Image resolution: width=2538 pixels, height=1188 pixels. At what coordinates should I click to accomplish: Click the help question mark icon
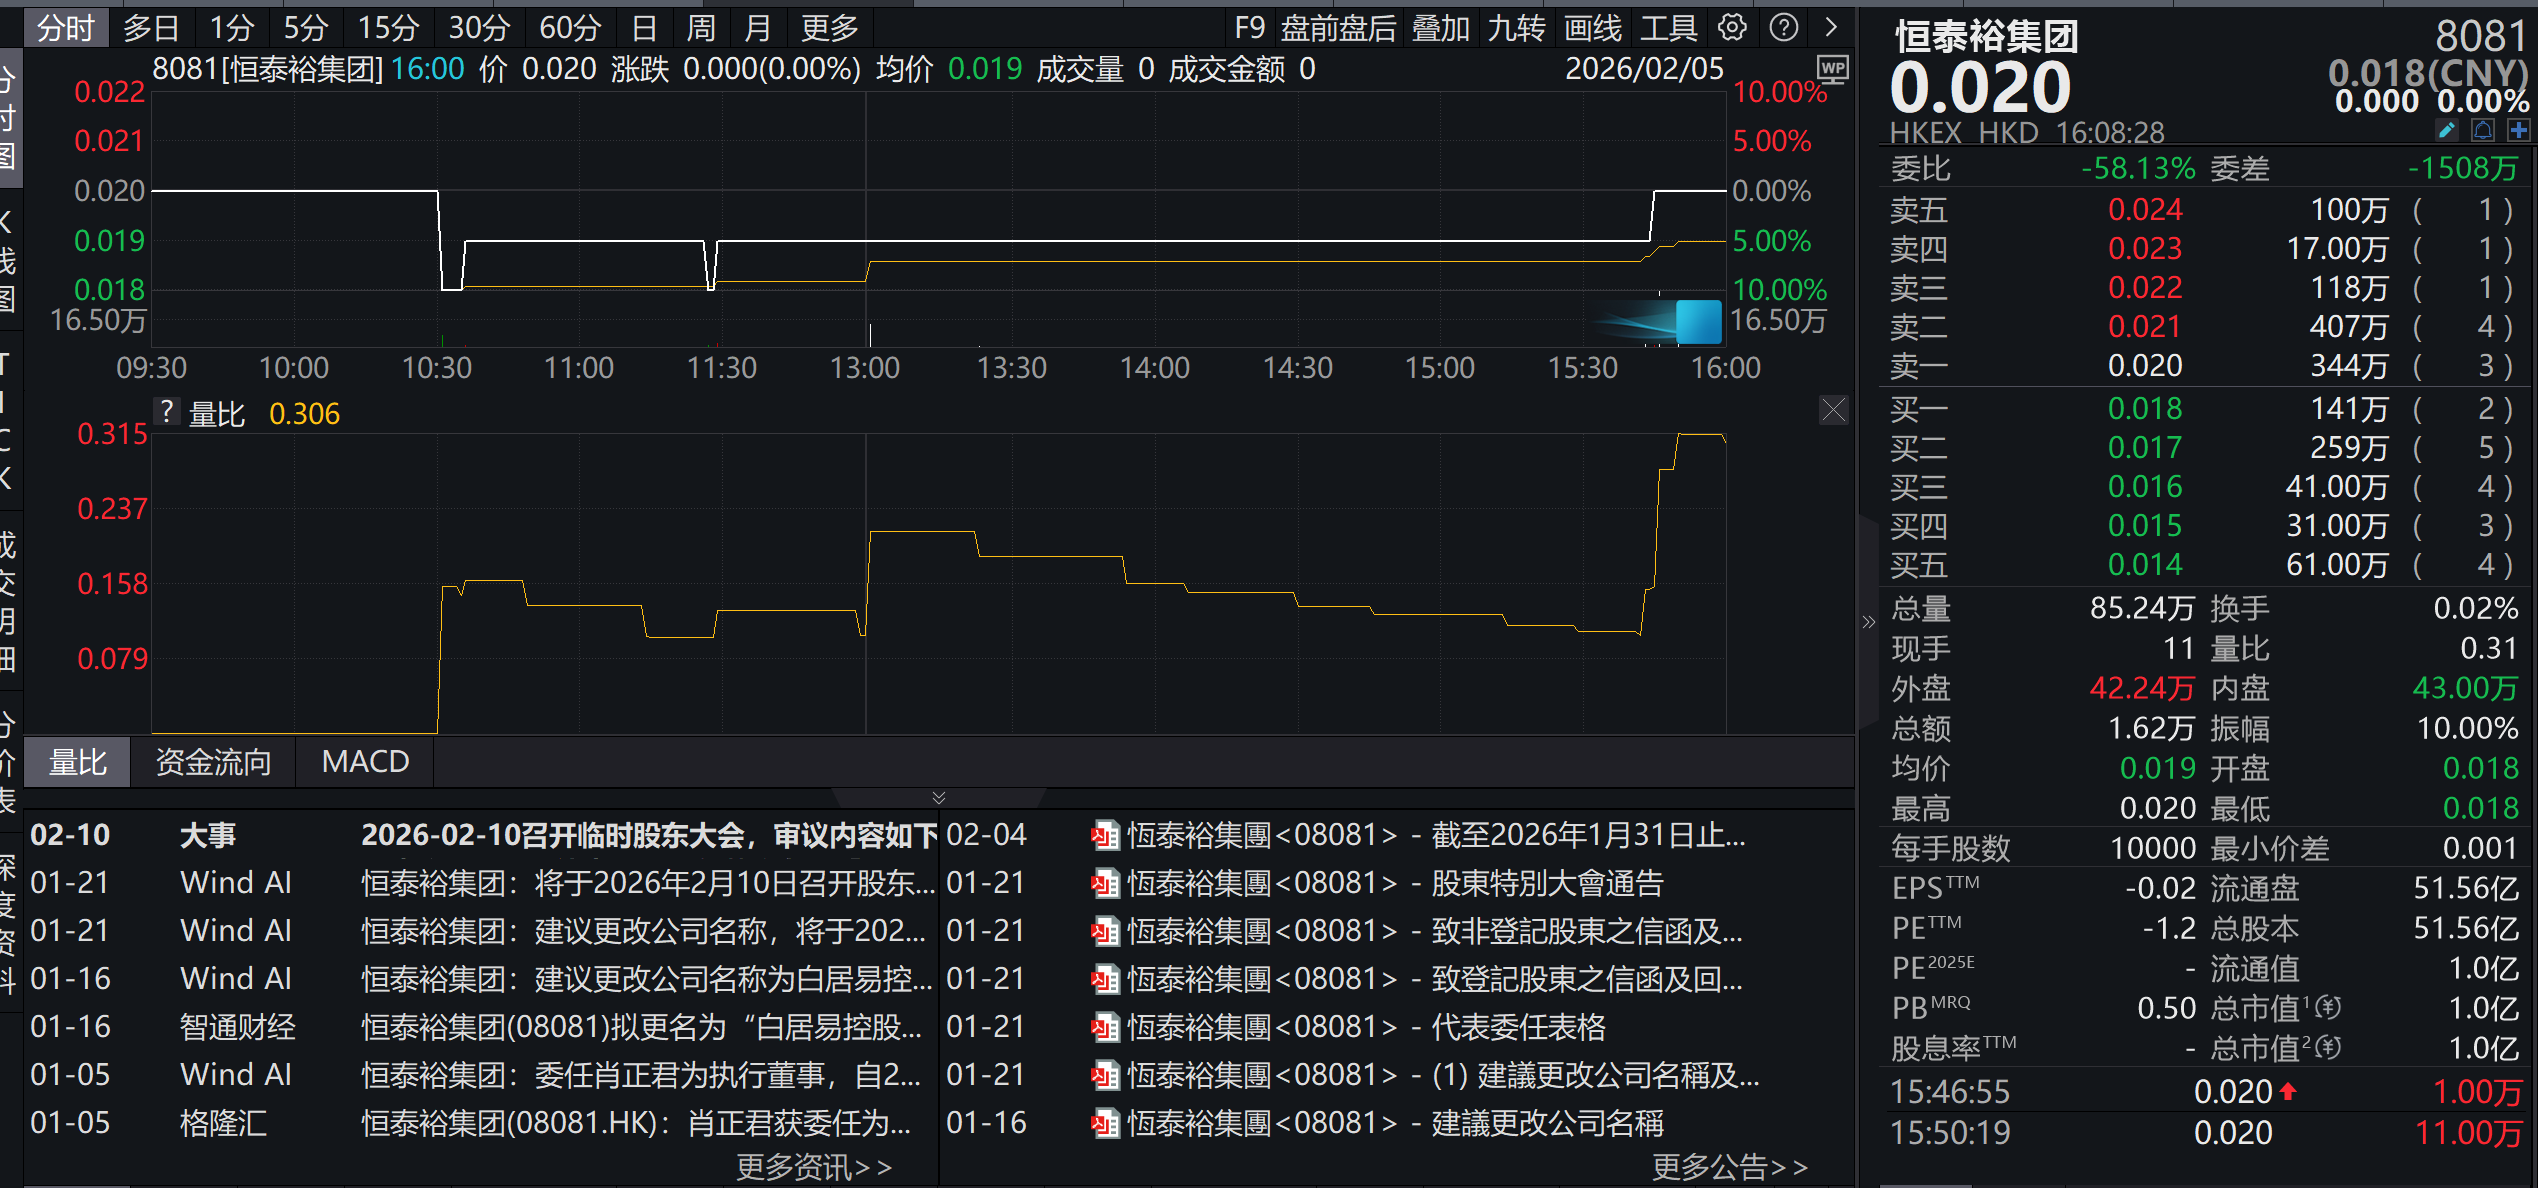coord(1783,28)
